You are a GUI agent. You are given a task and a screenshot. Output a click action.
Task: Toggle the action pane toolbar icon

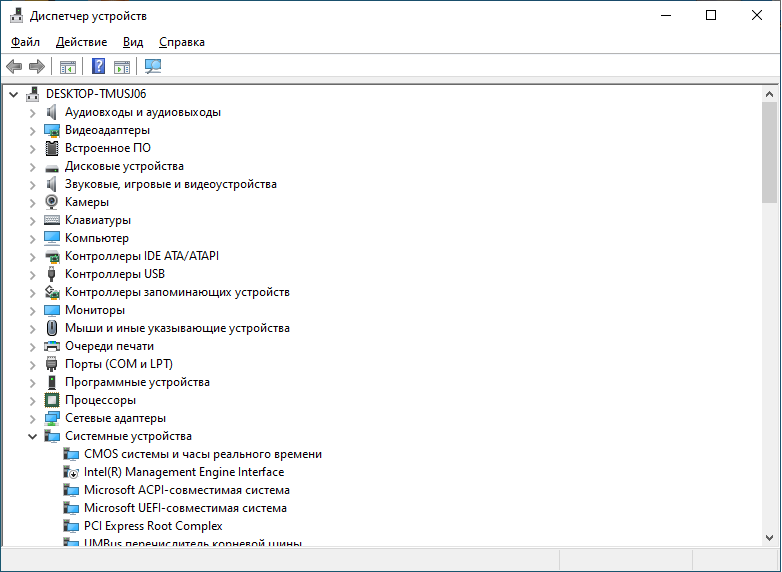122,66
